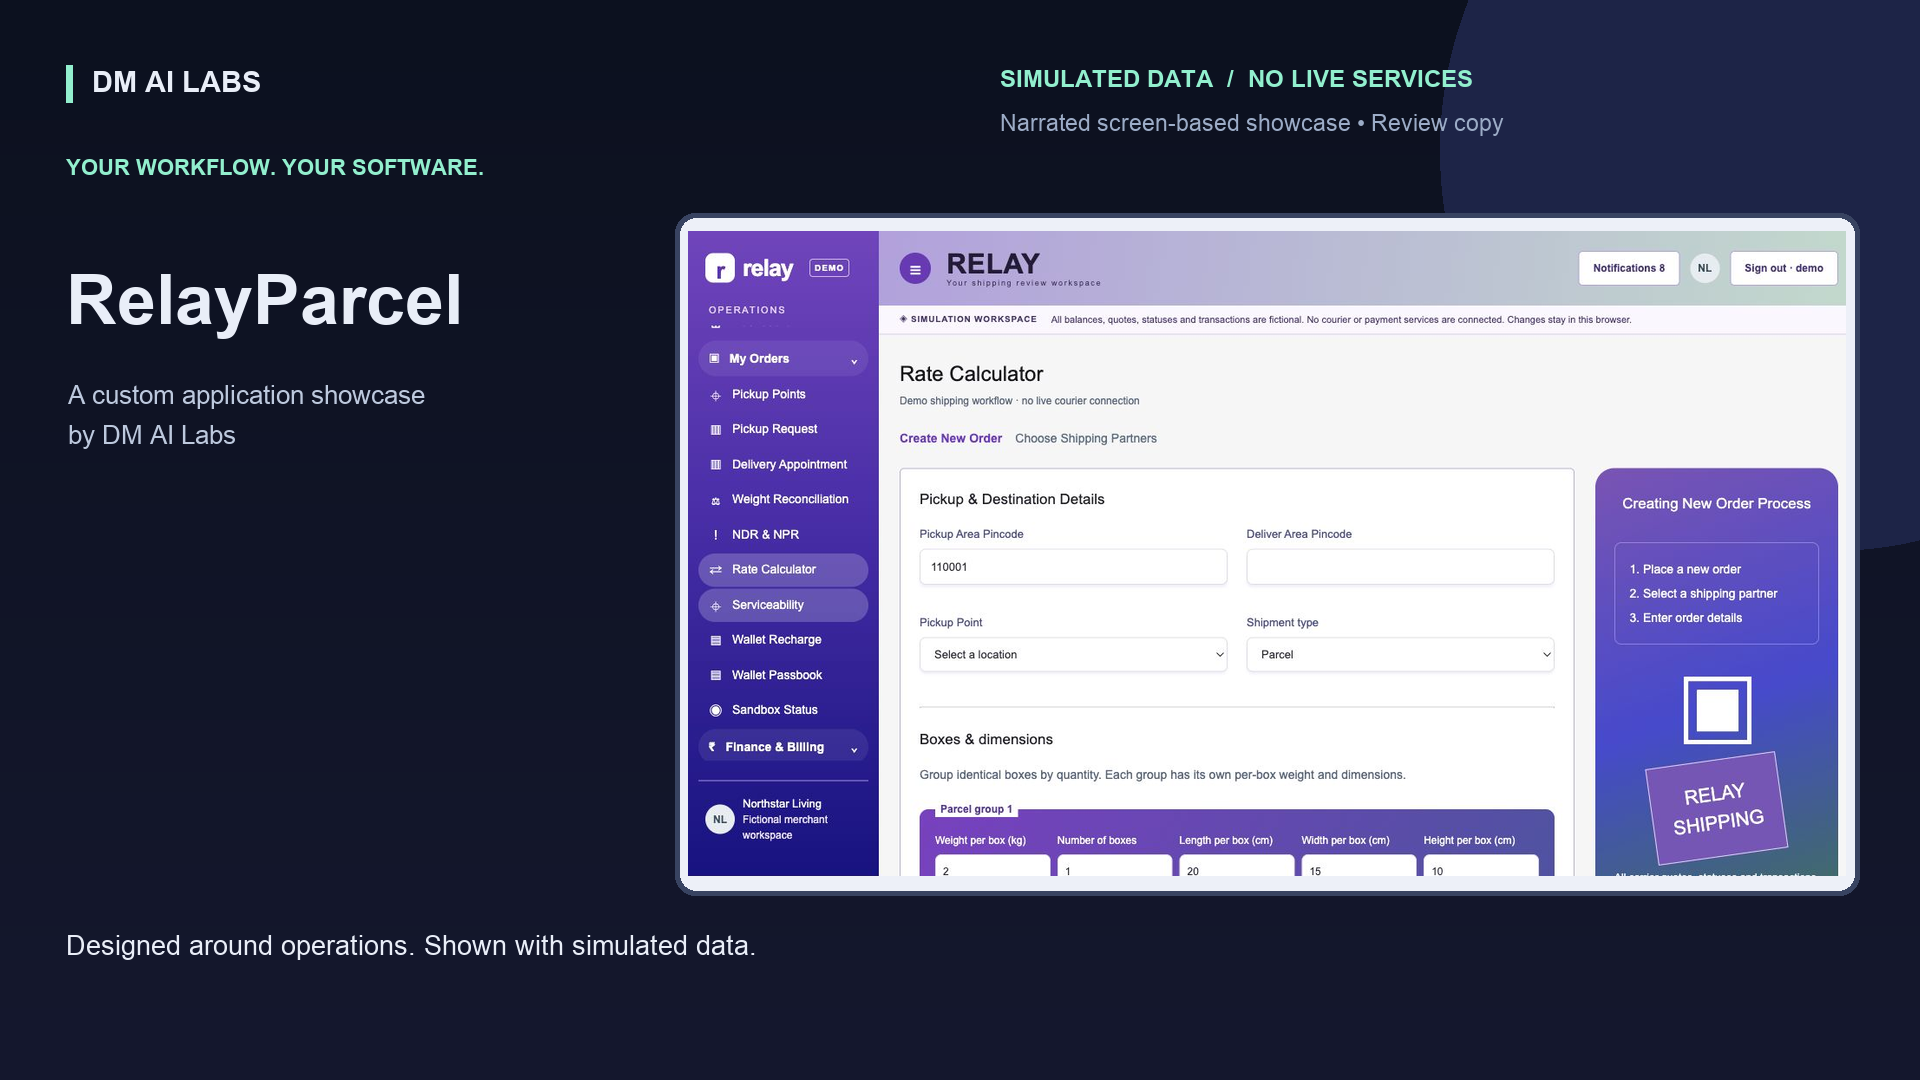Click the Number of boxes field
Screen dimensions: 1920x1080
coord(1114,867)
